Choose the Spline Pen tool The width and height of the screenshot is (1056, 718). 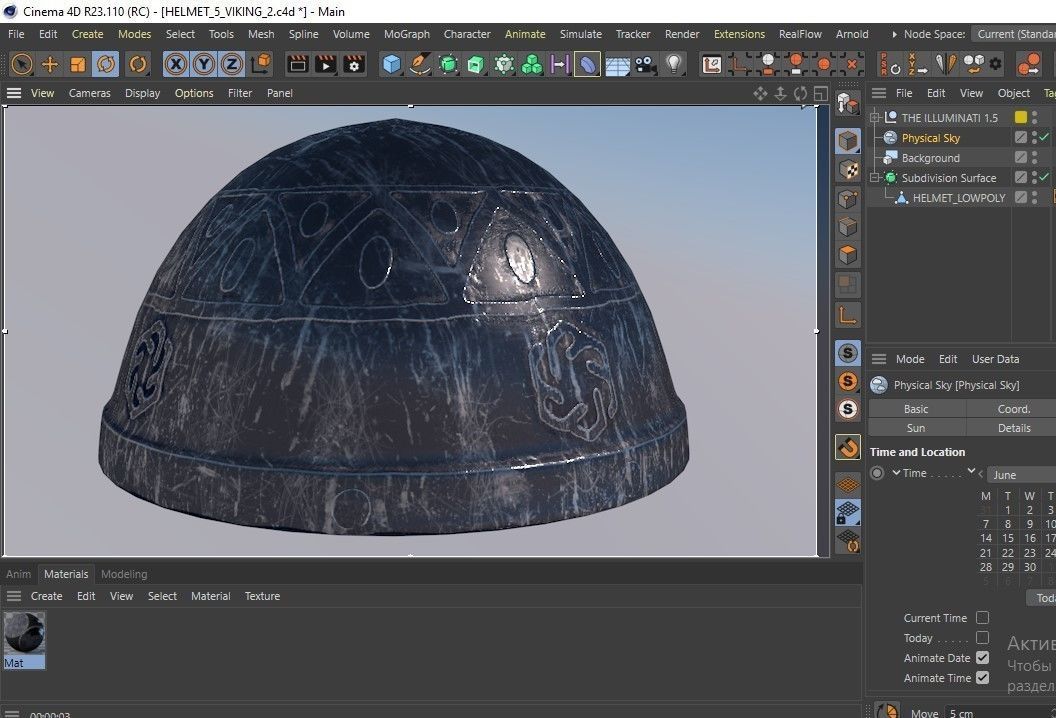[x=420, y=64]
